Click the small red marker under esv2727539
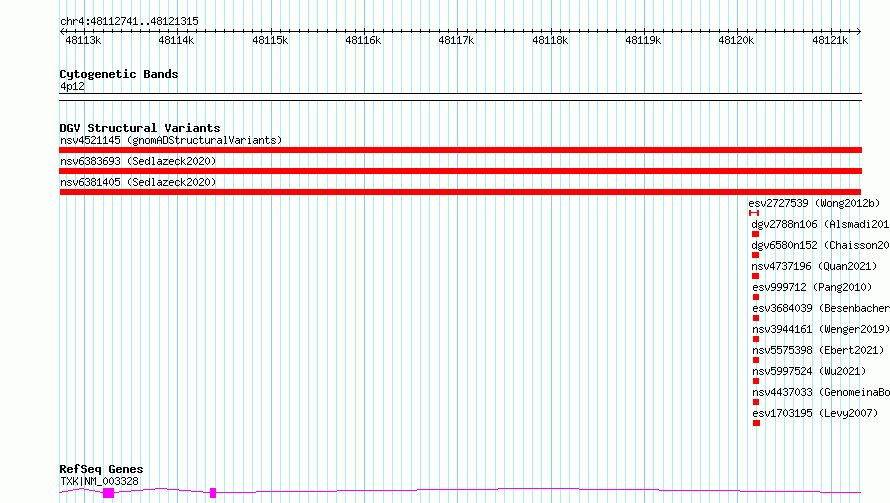The image size is (890, 503). click(754, 213)
